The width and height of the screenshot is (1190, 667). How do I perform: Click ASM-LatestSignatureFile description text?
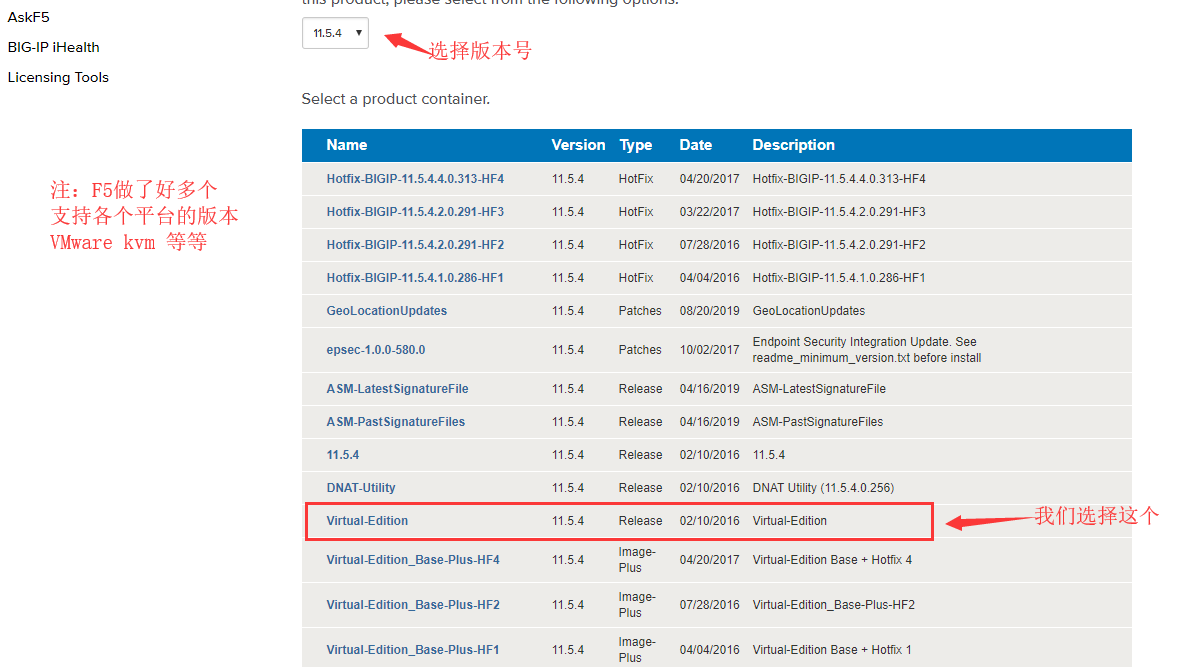tap(819, 389)
